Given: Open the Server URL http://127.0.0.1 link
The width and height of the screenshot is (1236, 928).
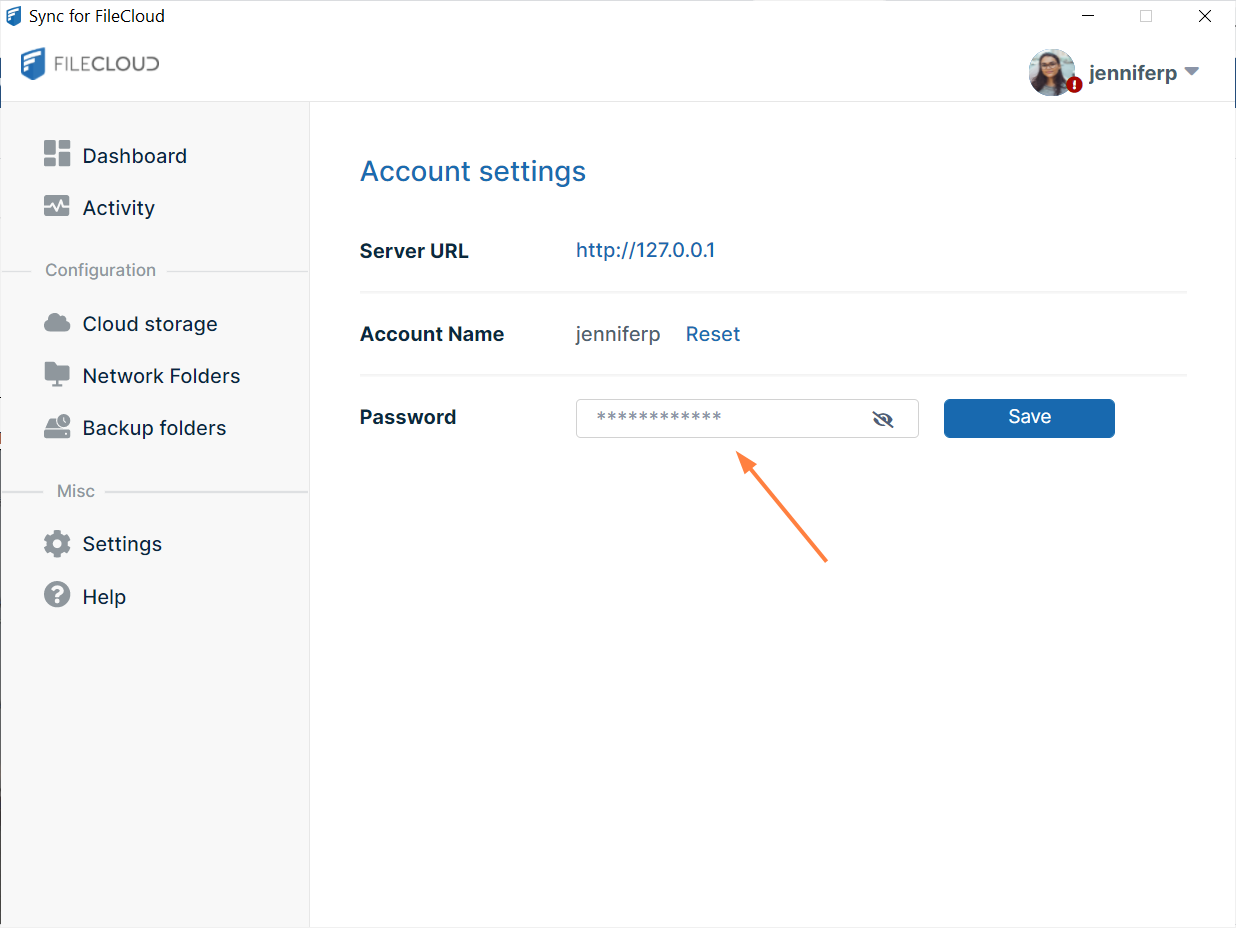Looking at the screenshot, I should tap(645, 250).
